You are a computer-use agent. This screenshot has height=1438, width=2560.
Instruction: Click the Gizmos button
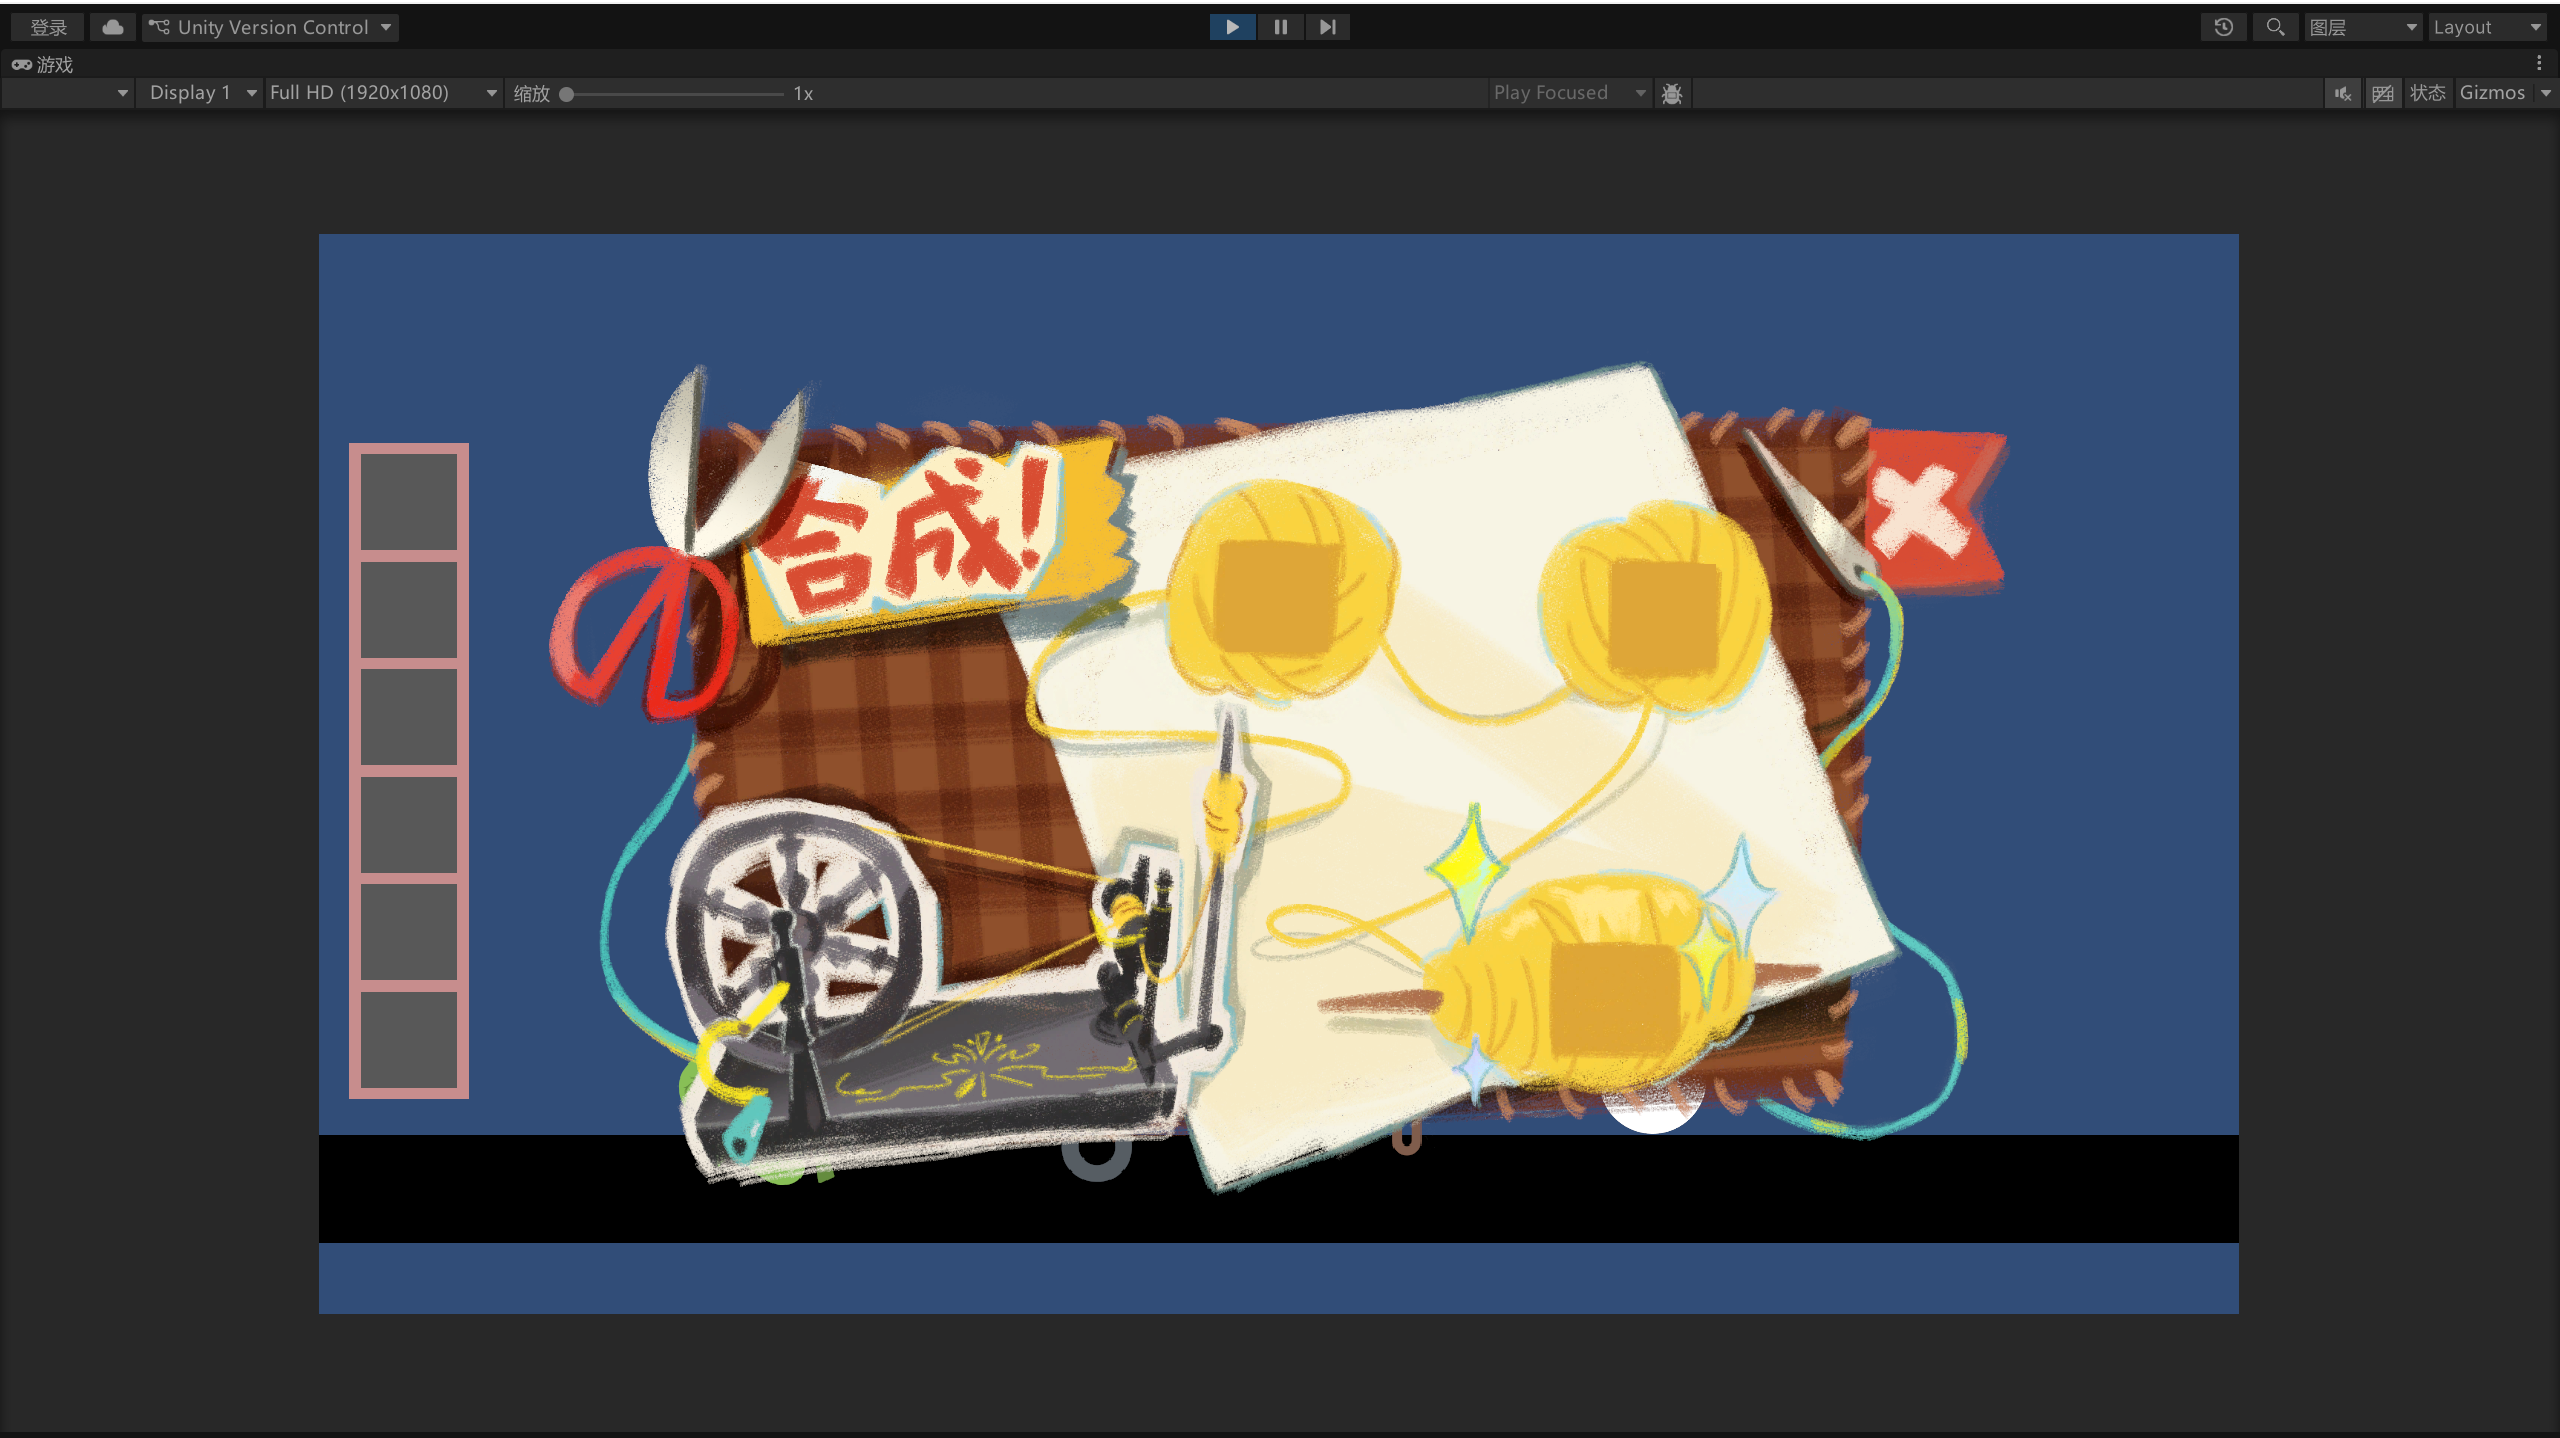click(2492, 93)
